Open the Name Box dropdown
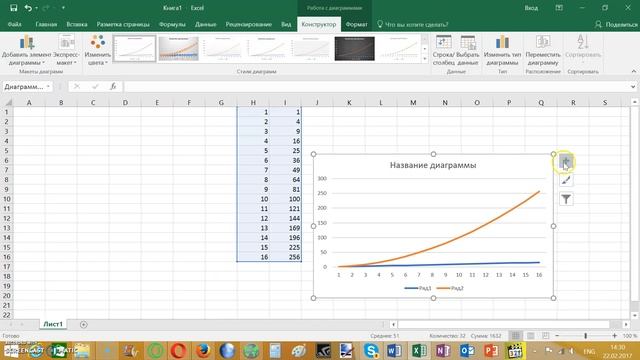 48,87
